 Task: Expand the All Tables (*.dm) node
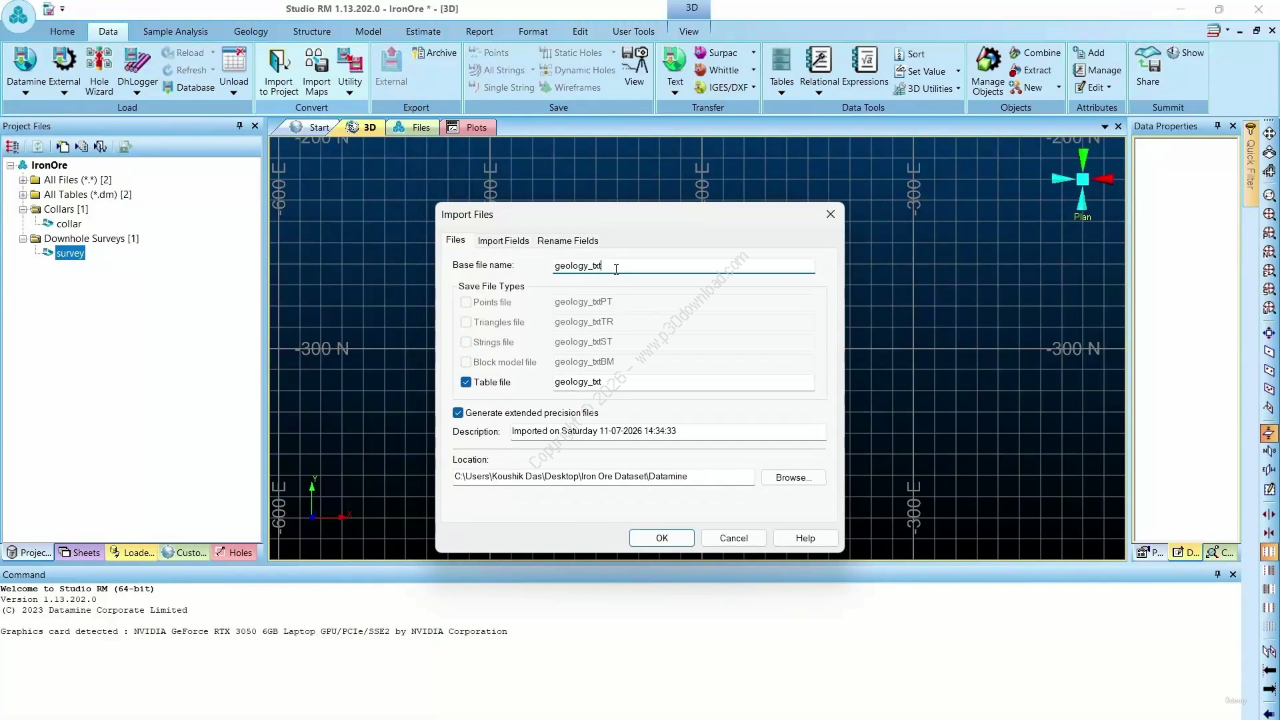click(23, 195)
